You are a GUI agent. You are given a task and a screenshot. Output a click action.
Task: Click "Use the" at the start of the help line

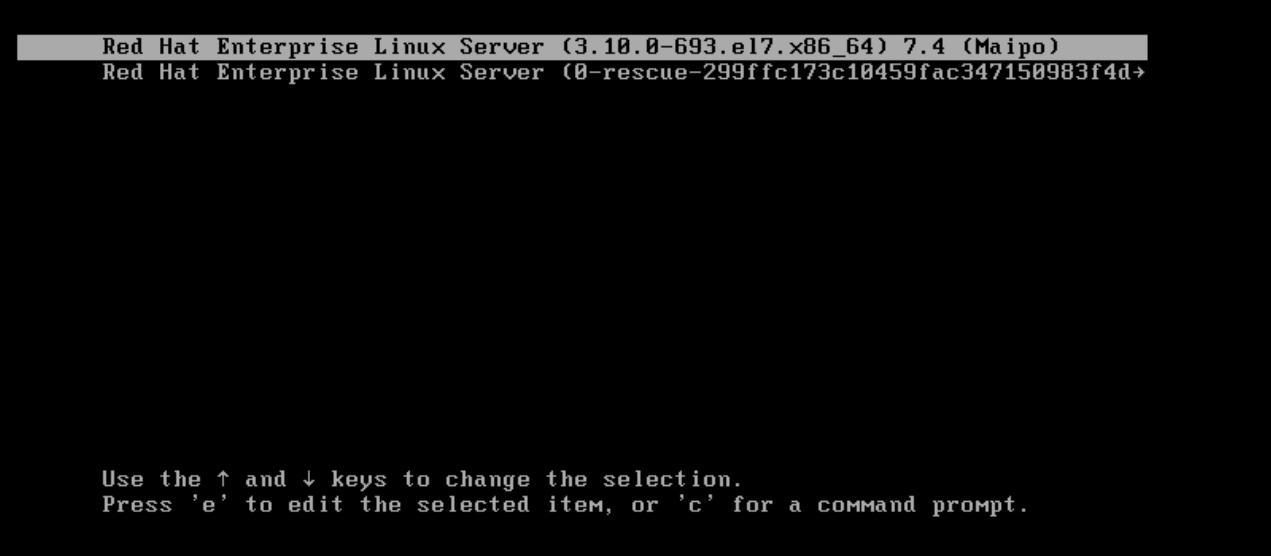coord(151,480)
